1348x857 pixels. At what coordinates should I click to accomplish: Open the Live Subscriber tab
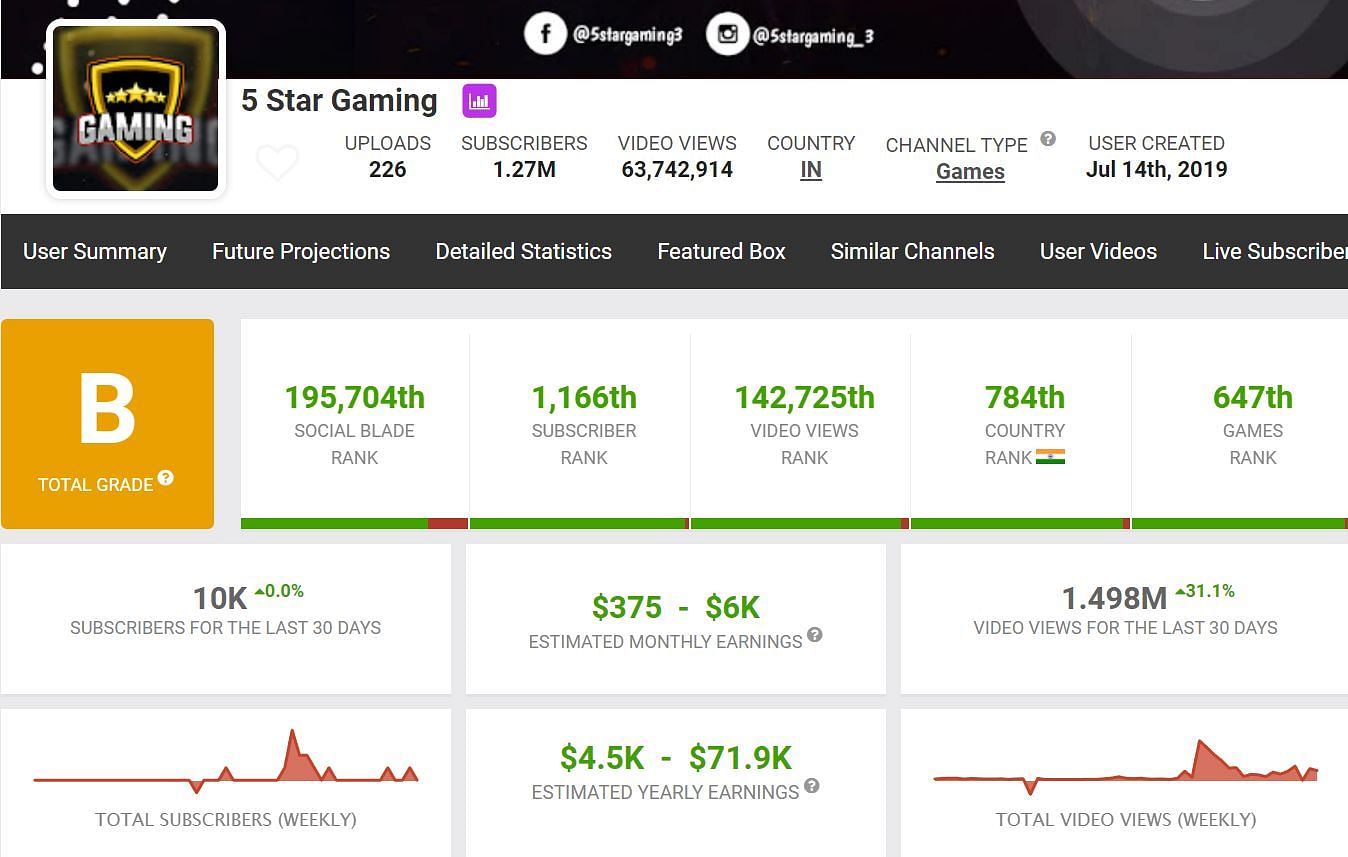pos(1274,252)
